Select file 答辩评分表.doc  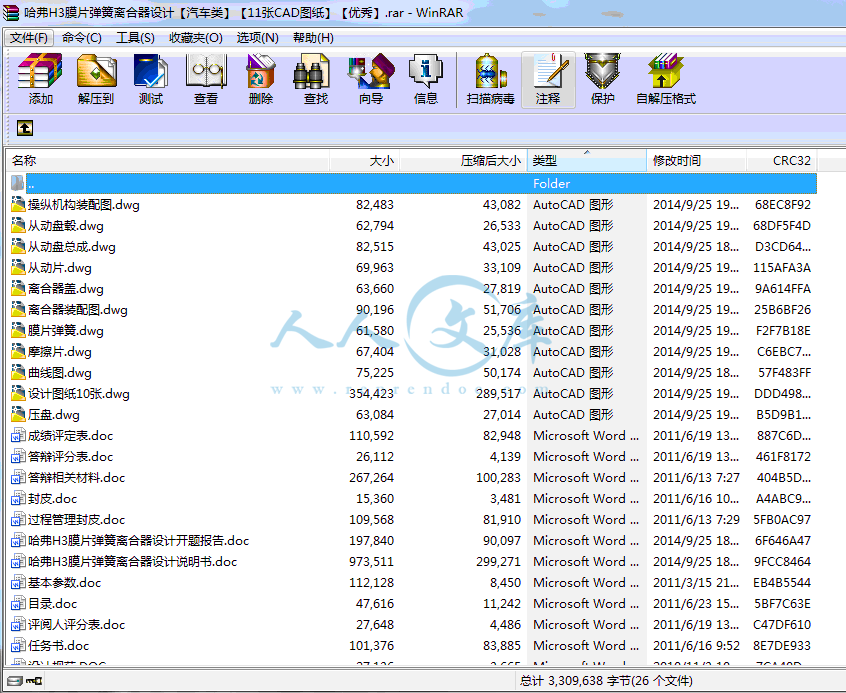[413, 457]
